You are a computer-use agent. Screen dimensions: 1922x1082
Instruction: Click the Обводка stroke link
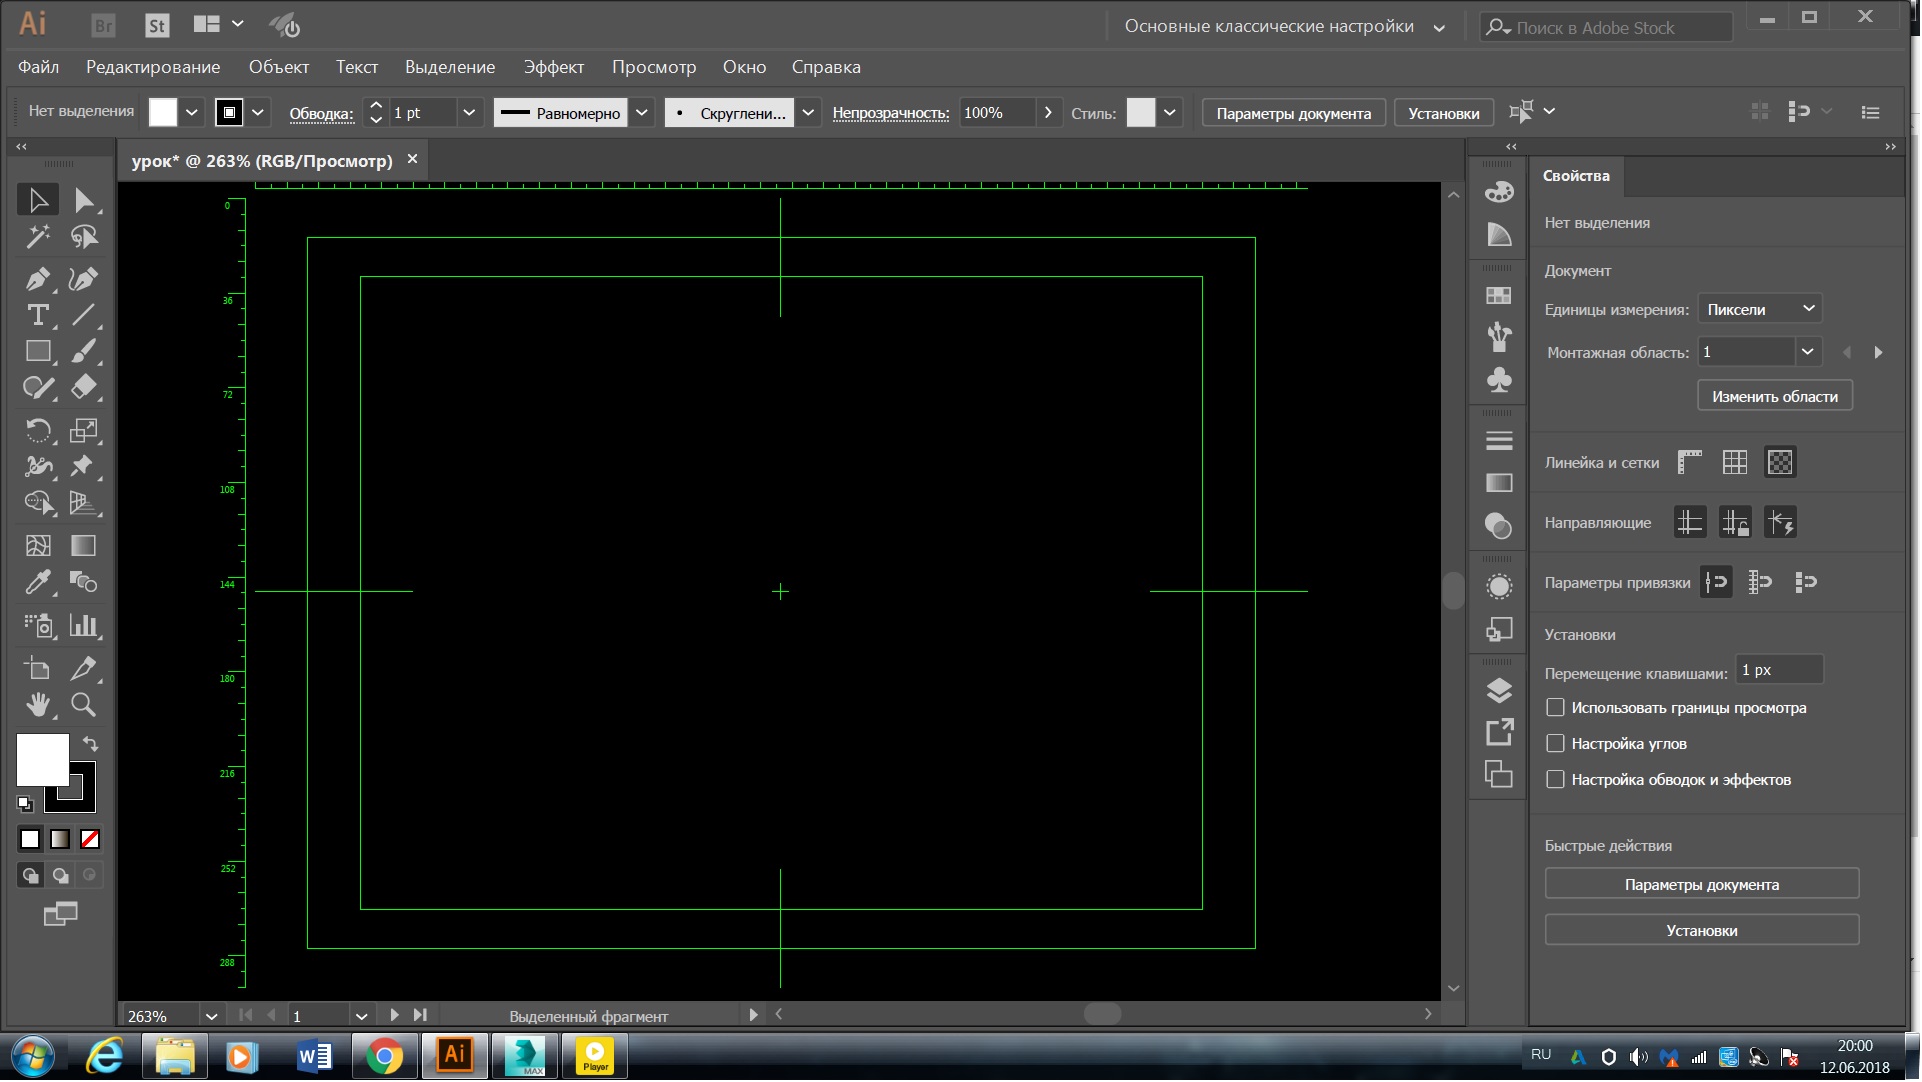[321, 114]
